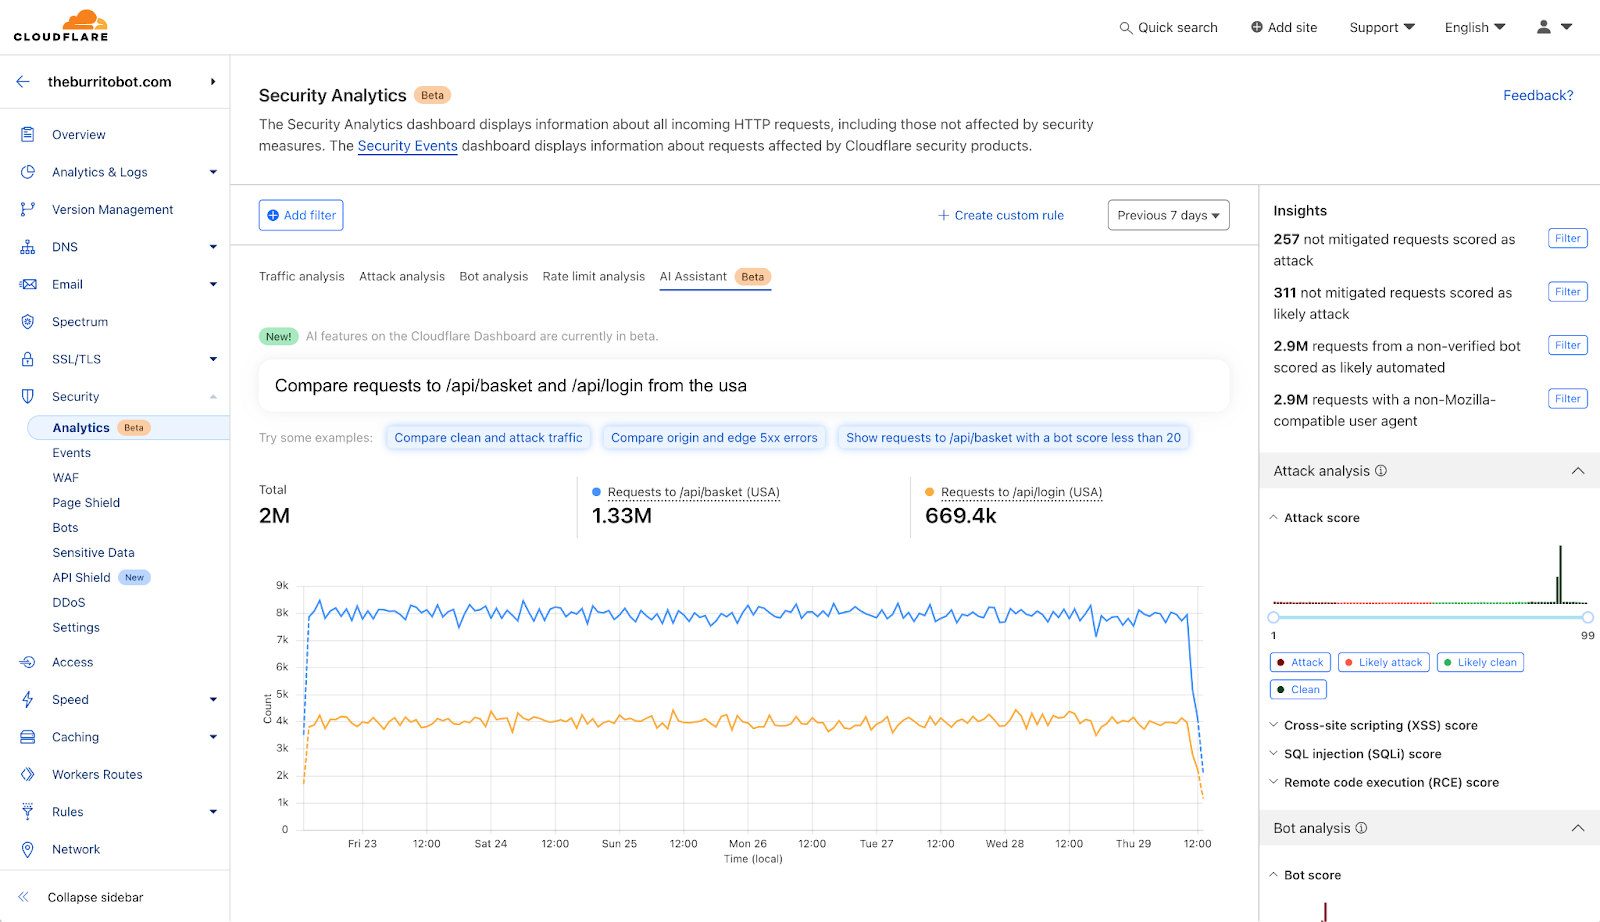The image size is (1600, 922).
Task: Toggle the Likely clean score chip
Action: pyautogui.click(x=1480, y=662)
